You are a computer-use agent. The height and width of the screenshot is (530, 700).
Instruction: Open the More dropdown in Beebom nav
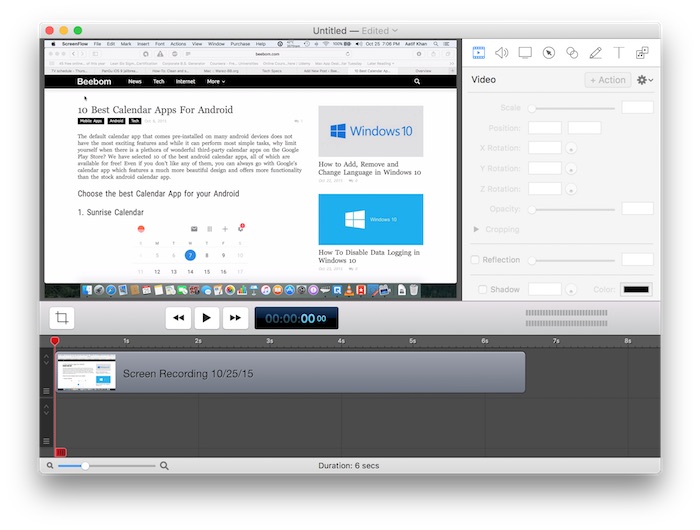point(216,81)
